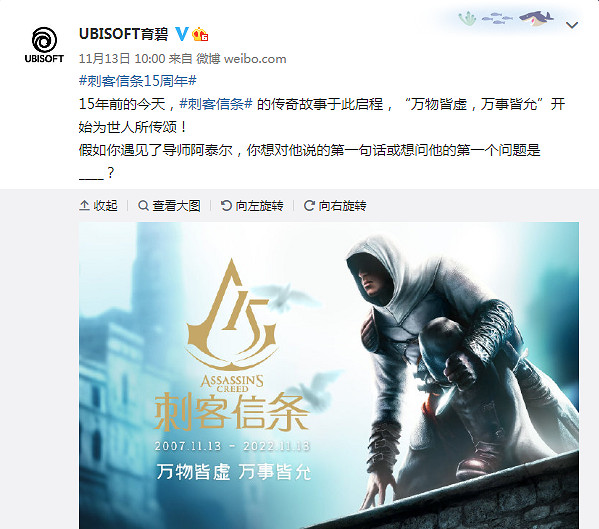Open the inline #刺客信条# topic link

pos(216,104)
